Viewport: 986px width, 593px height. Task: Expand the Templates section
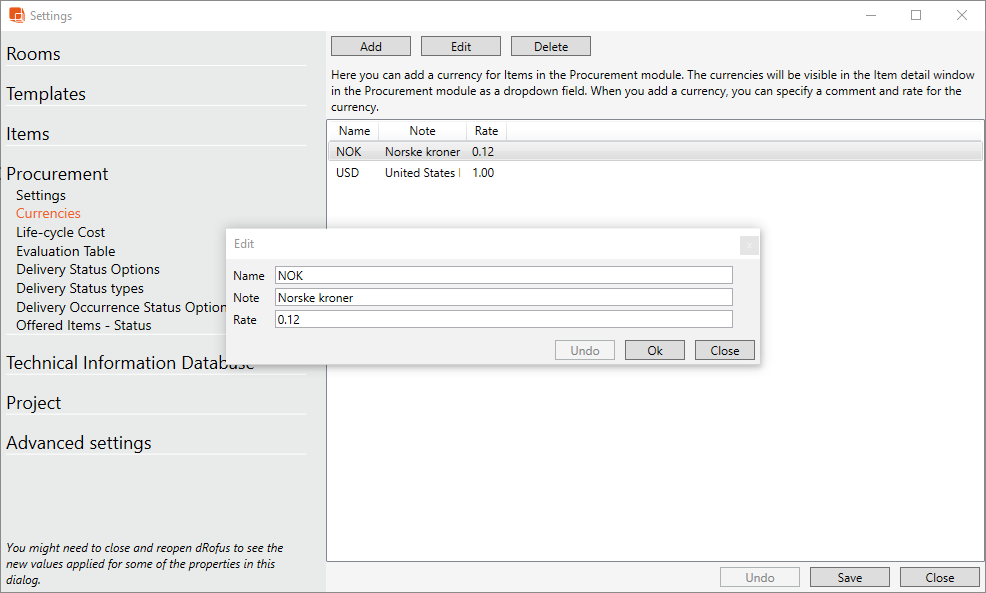tap(46, 94)
